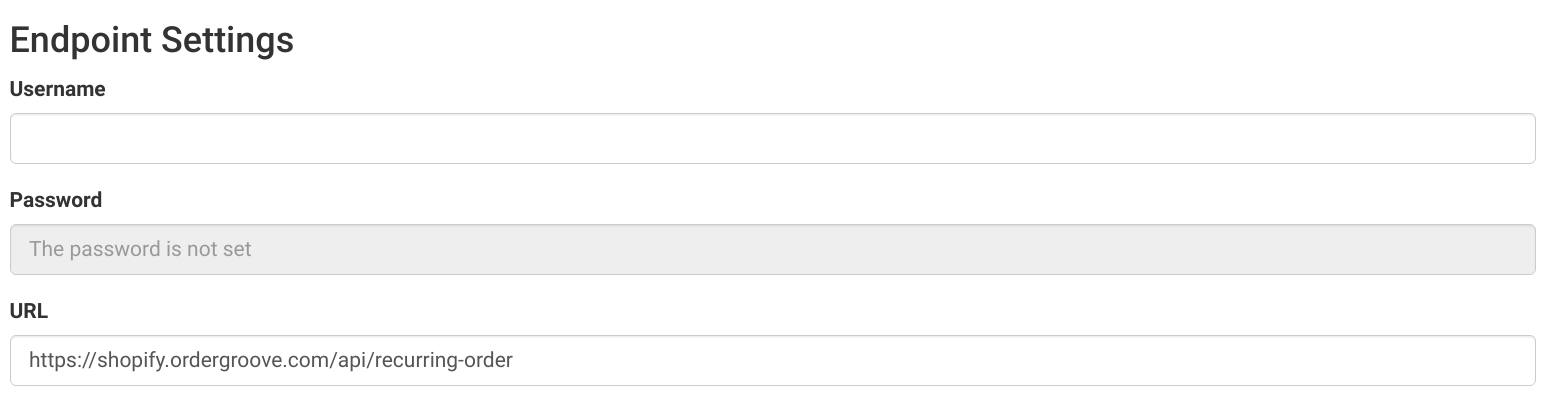
Task: Click blank space after the password placeholder
Action: [x=890, y=249]
